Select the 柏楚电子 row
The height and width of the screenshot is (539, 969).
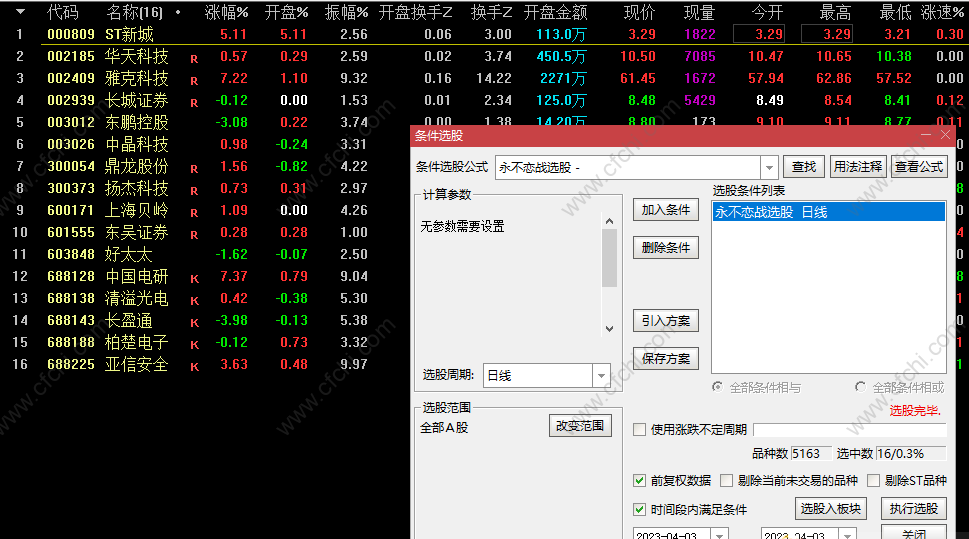click(204, 342)
